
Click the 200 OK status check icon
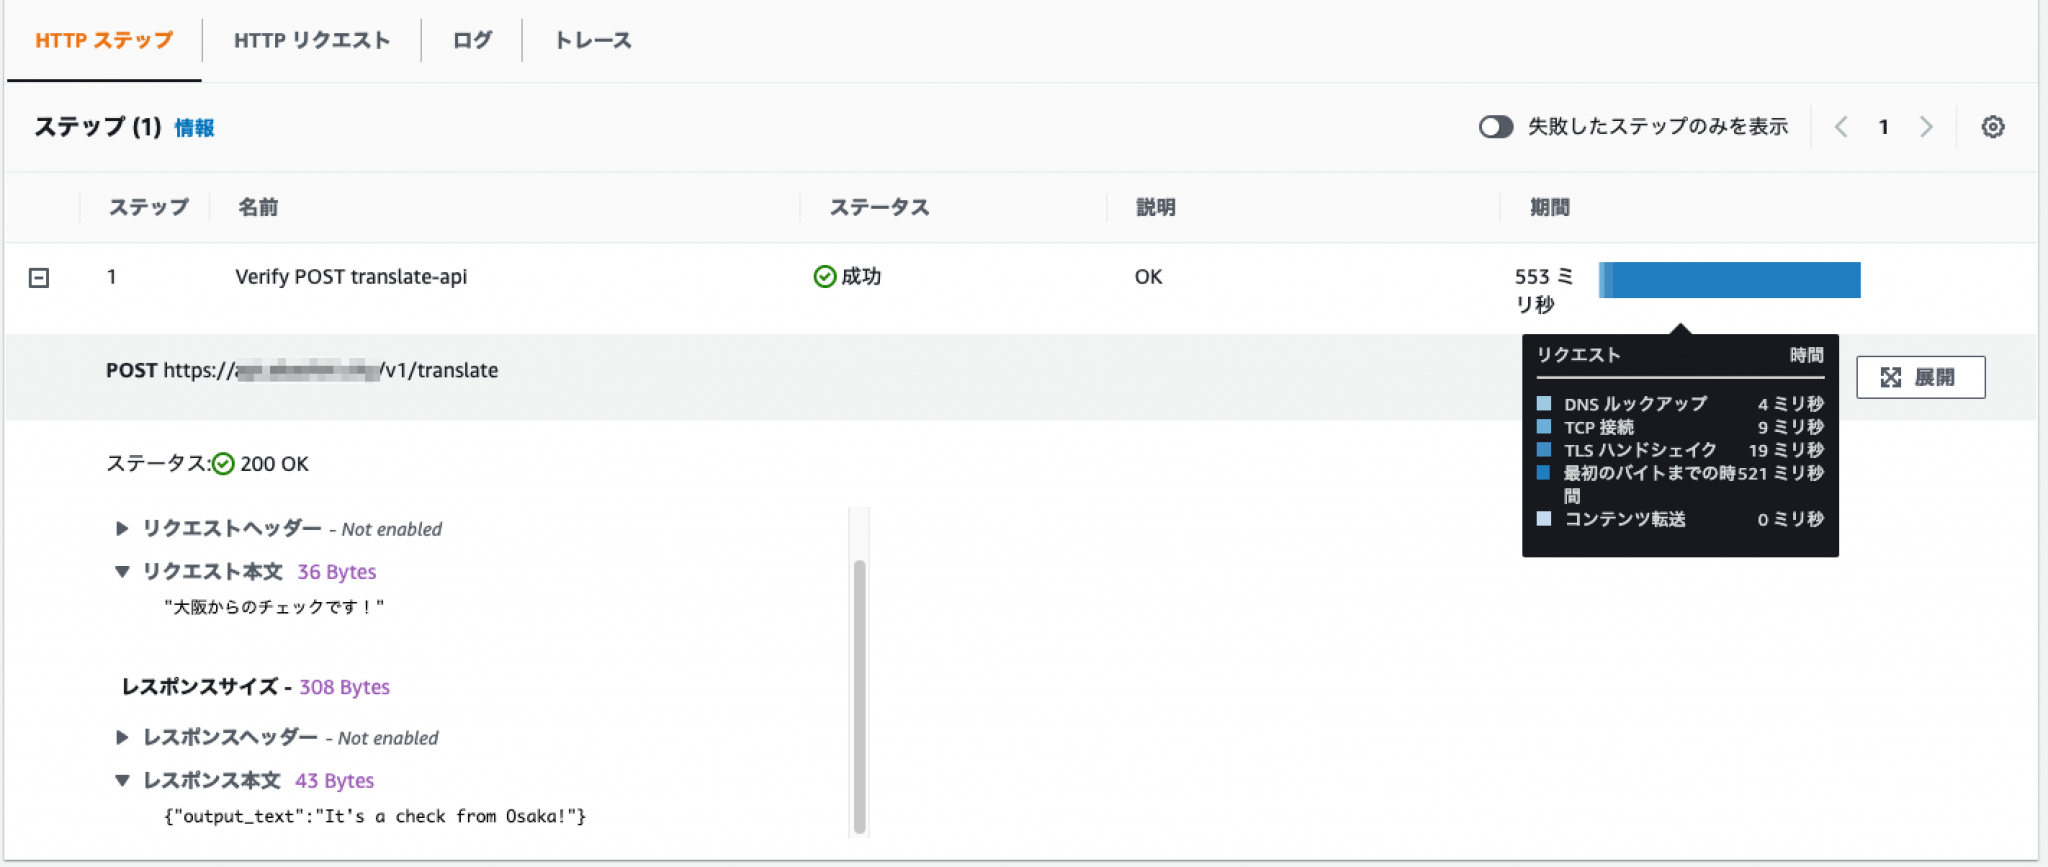(223, 464)
